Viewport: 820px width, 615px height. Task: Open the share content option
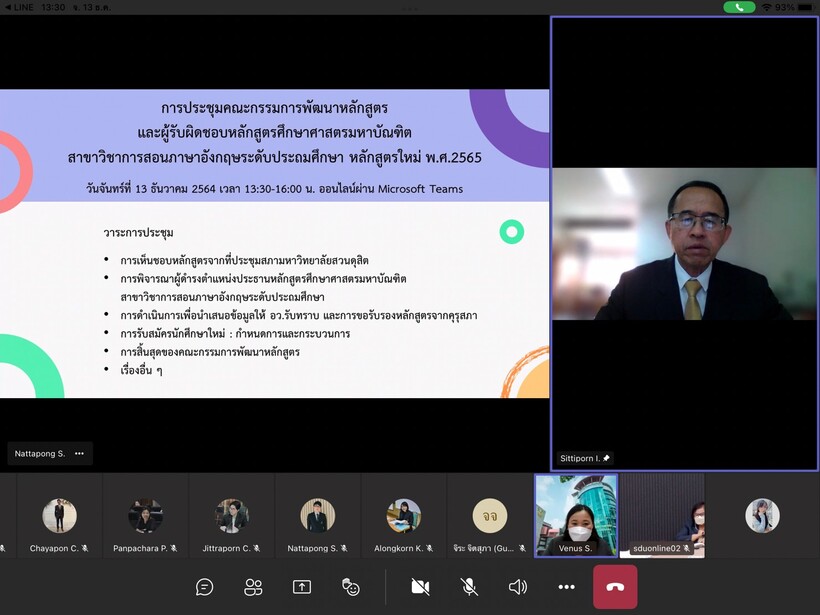coord(302,587)
